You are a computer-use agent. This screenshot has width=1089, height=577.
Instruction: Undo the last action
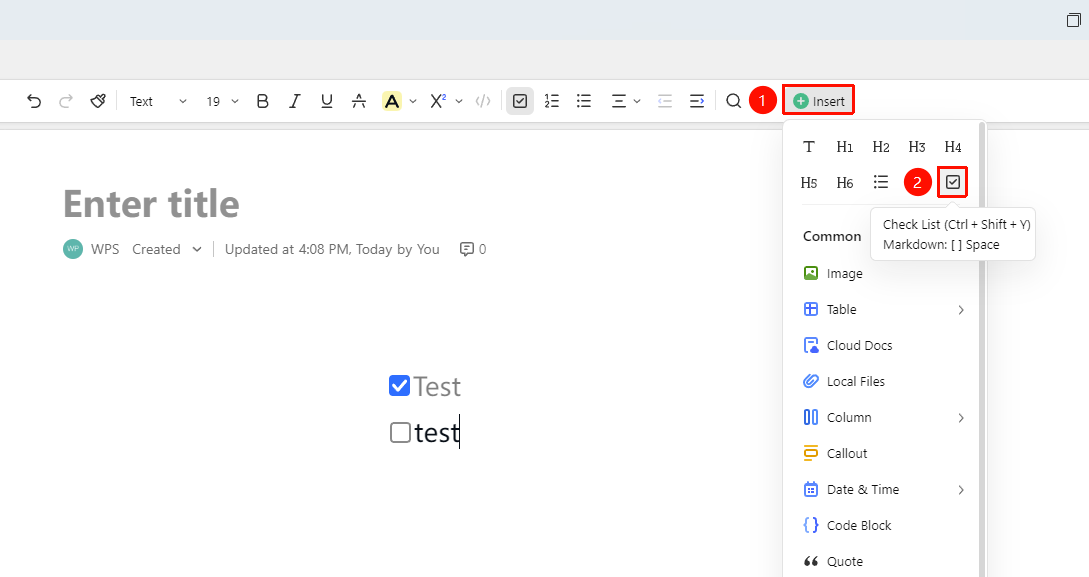34,101
